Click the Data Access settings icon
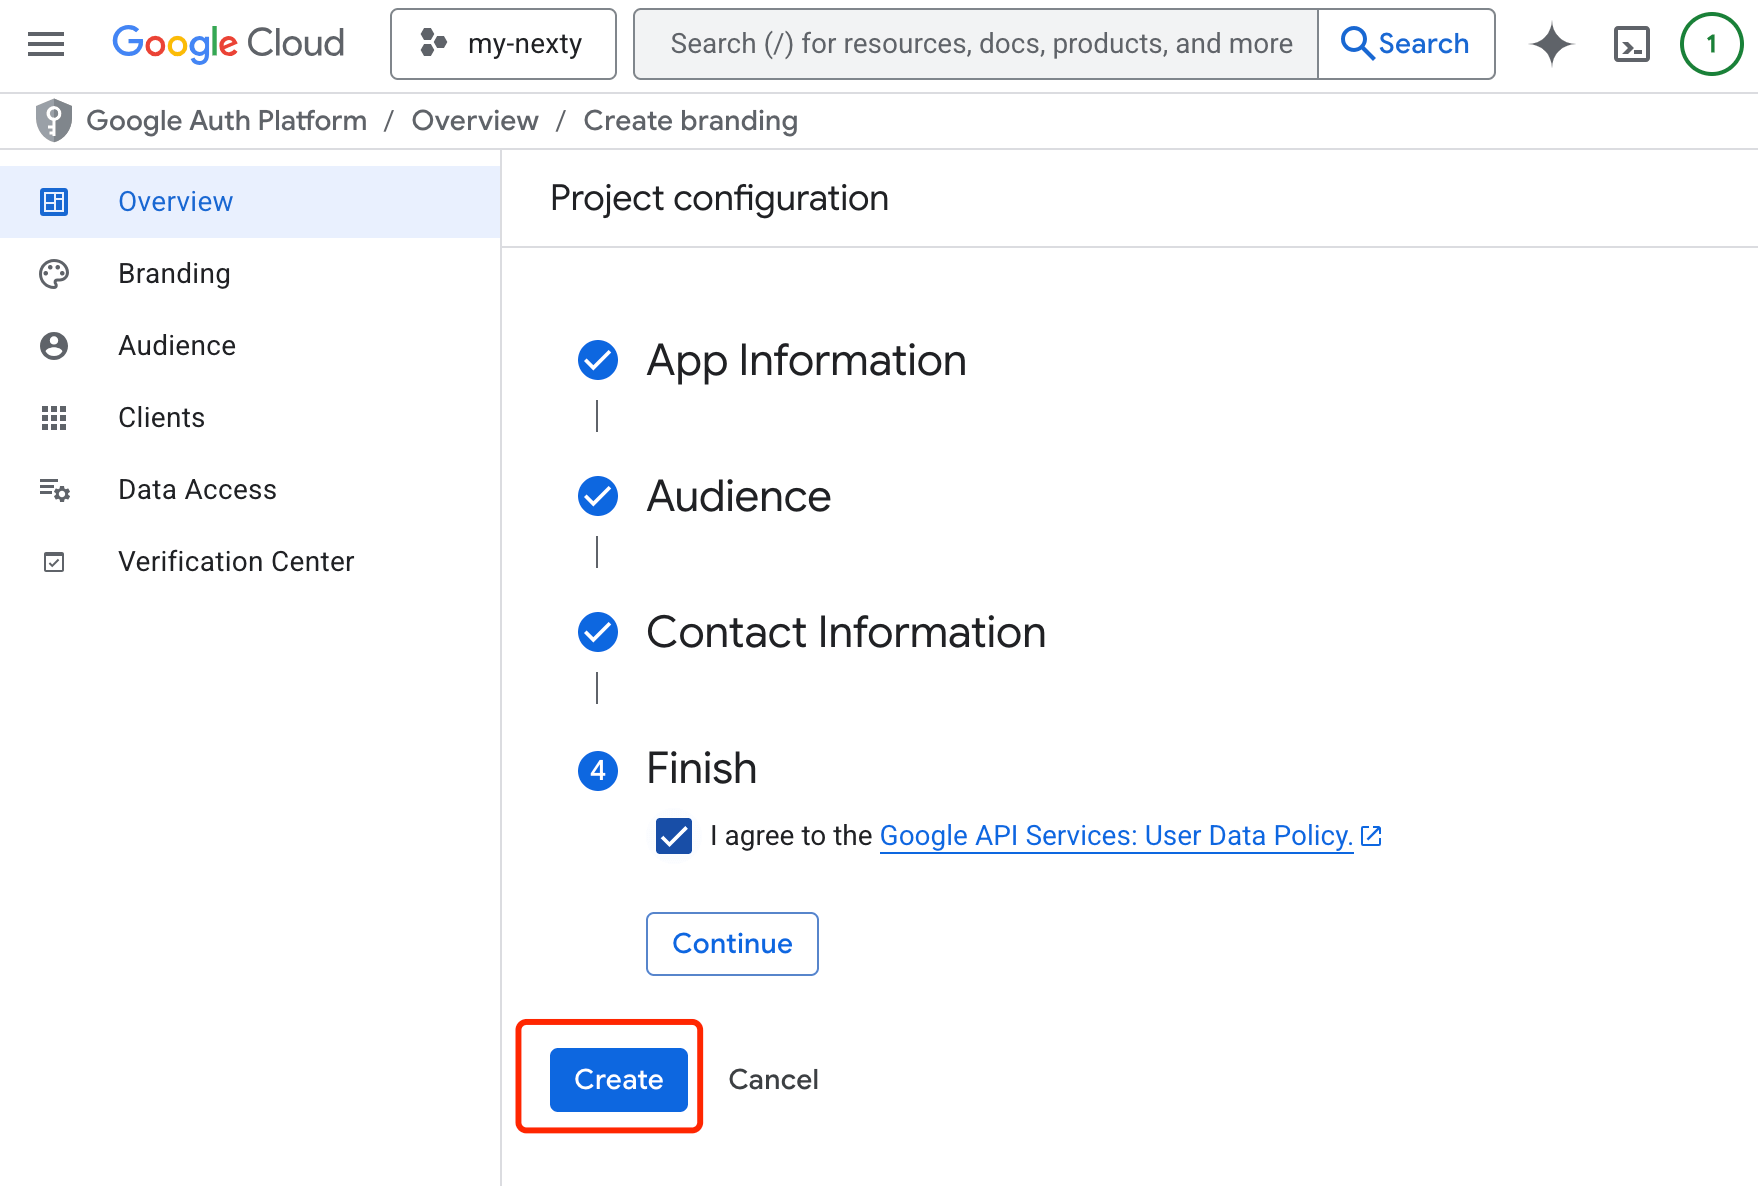The height and width of the screenshot is (1186, 1758). click(54, 490)
